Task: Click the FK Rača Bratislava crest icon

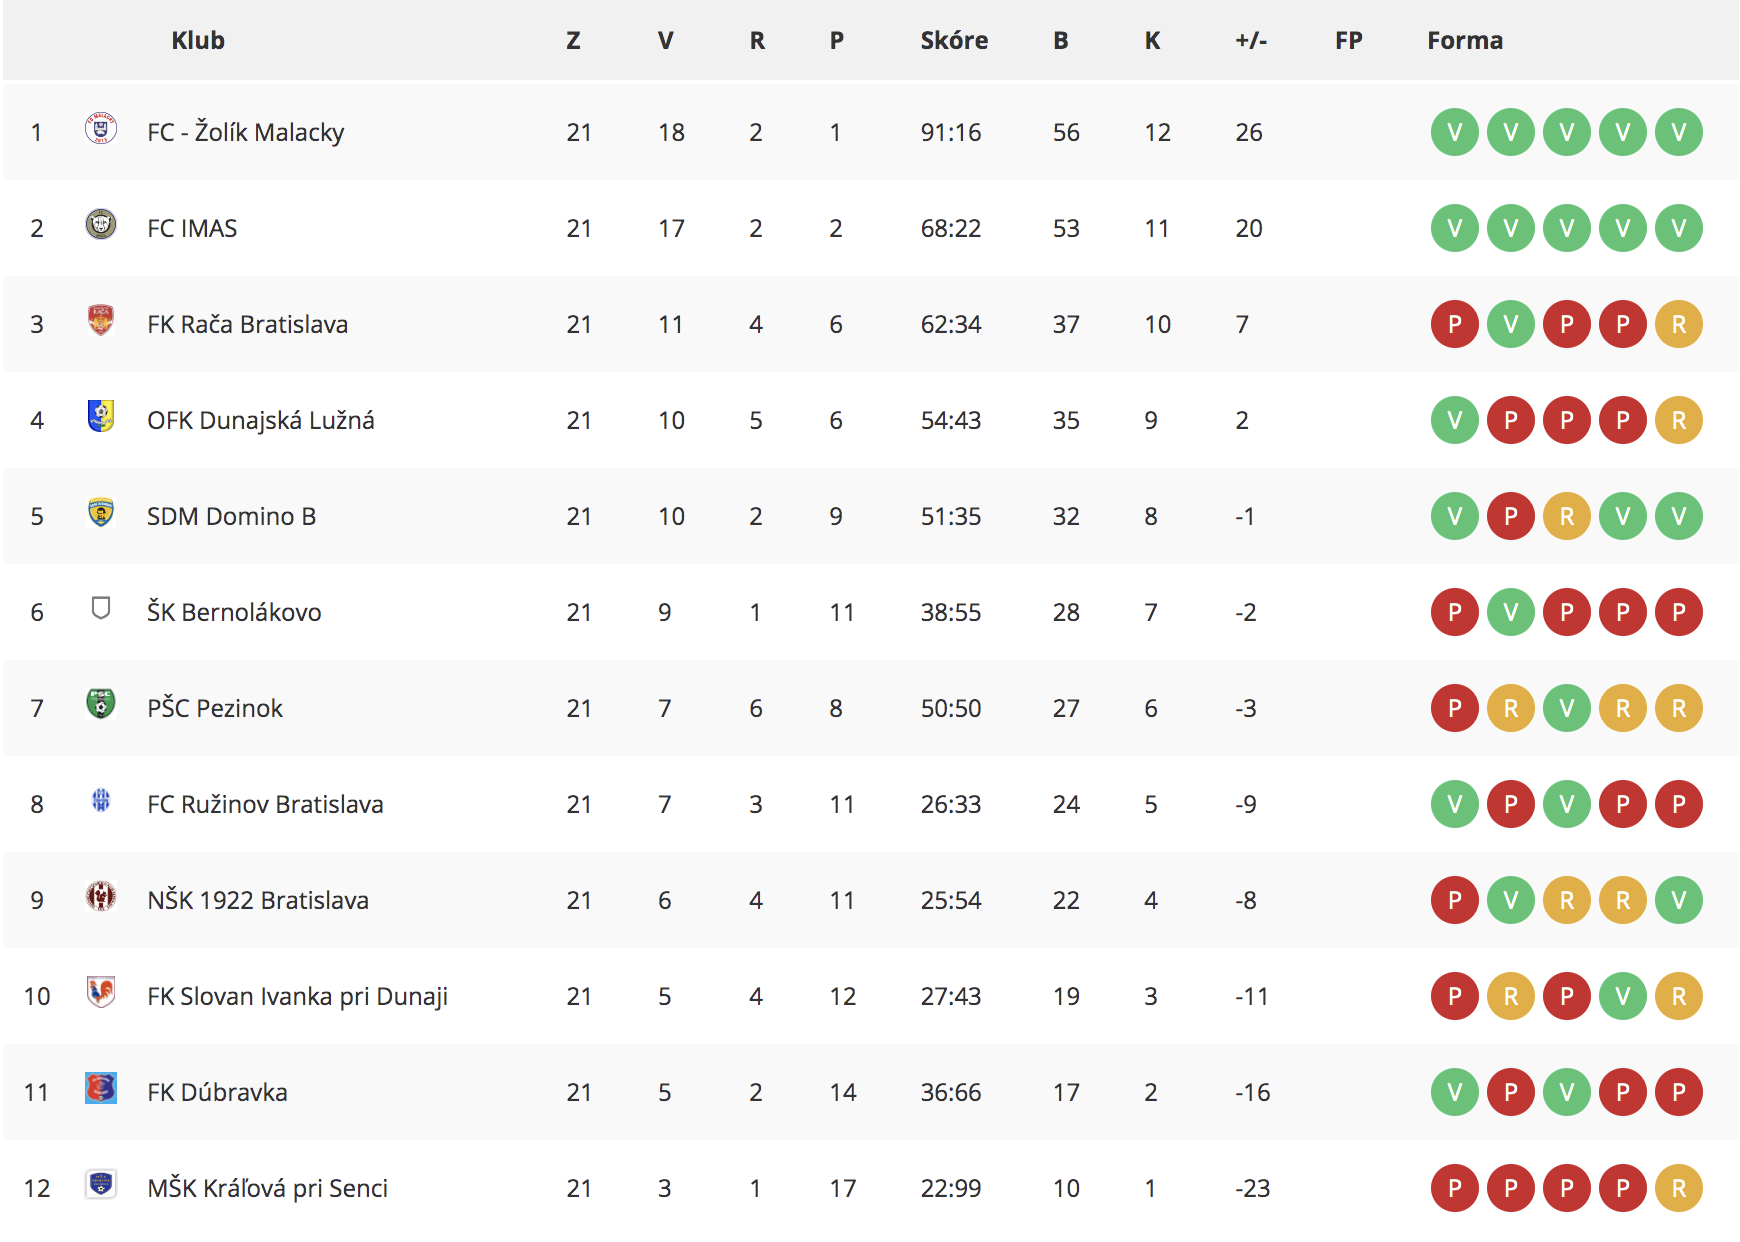Action: tap(101, 320)
